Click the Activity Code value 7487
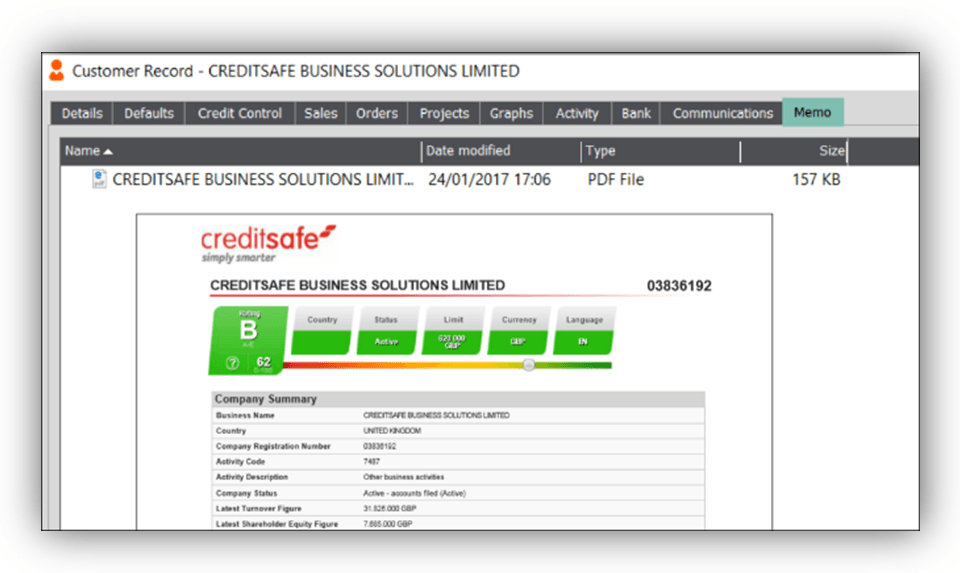The width and height of the screenshot is (960, 573). pos(371,462)
